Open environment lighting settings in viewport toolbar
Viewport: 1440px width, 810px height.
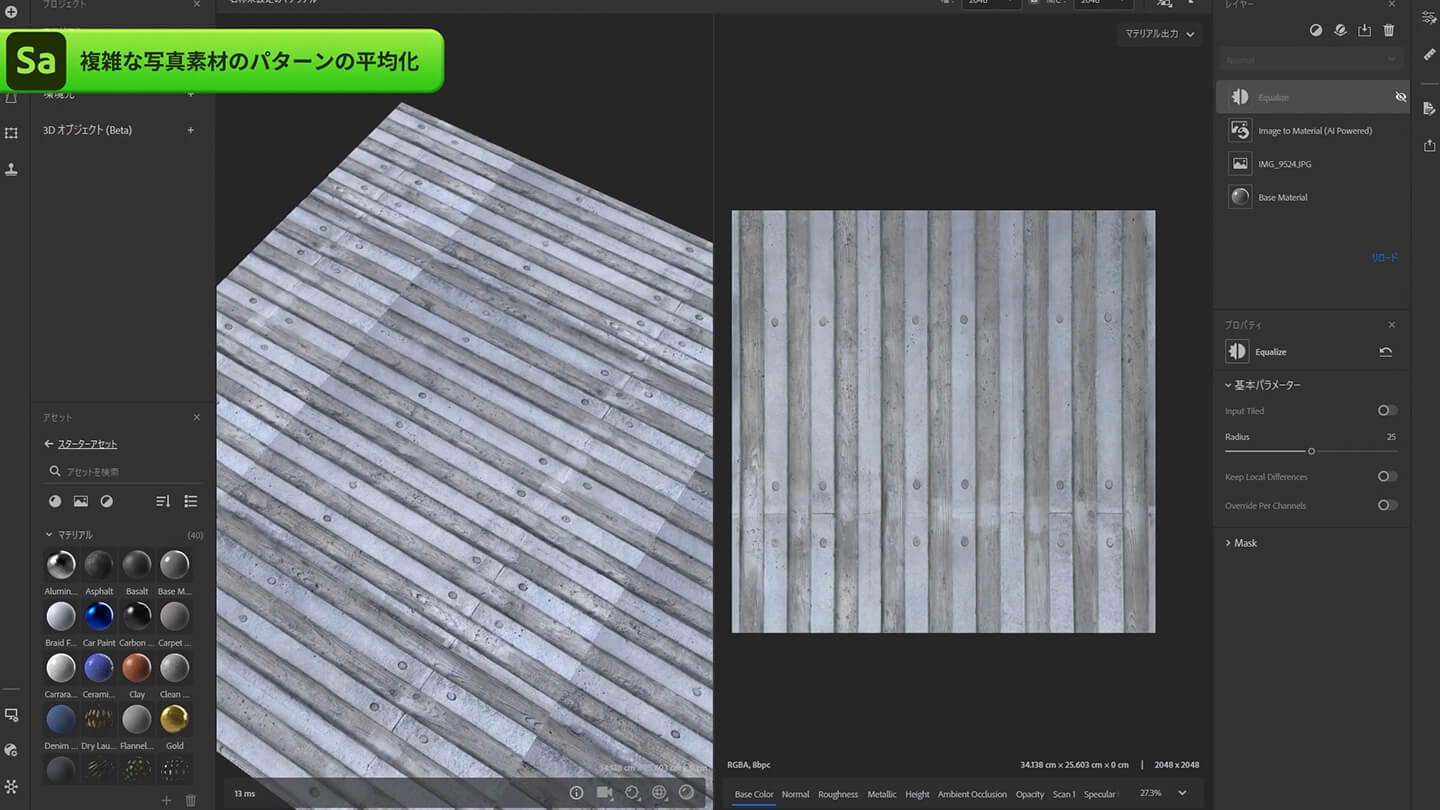click(x=632, y=792)
